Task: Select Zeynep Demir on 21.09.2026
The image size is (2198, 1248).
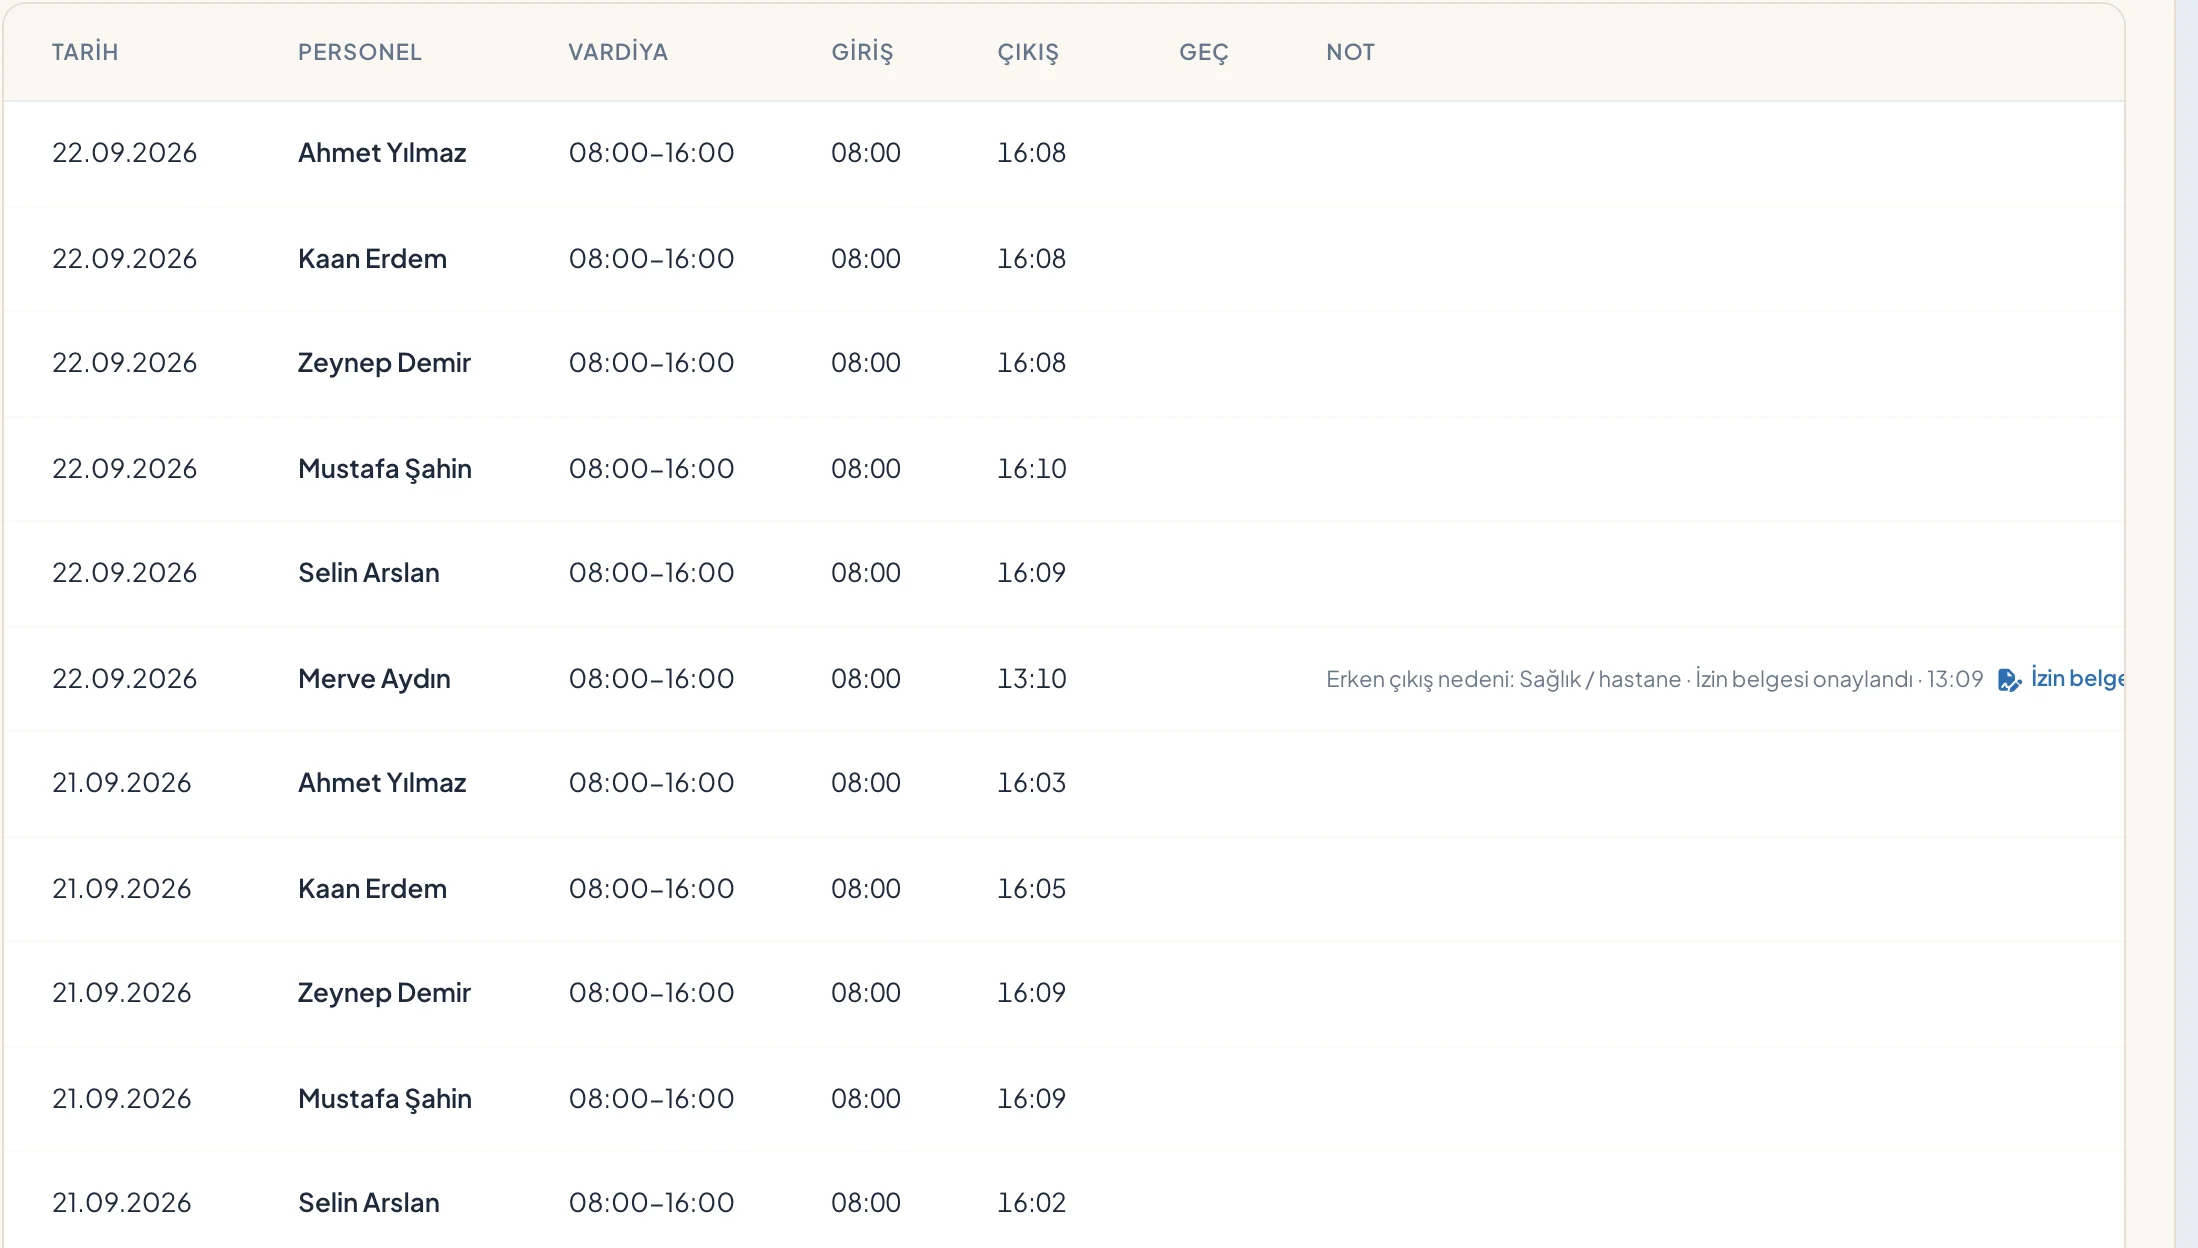Action: coord(384,993)
